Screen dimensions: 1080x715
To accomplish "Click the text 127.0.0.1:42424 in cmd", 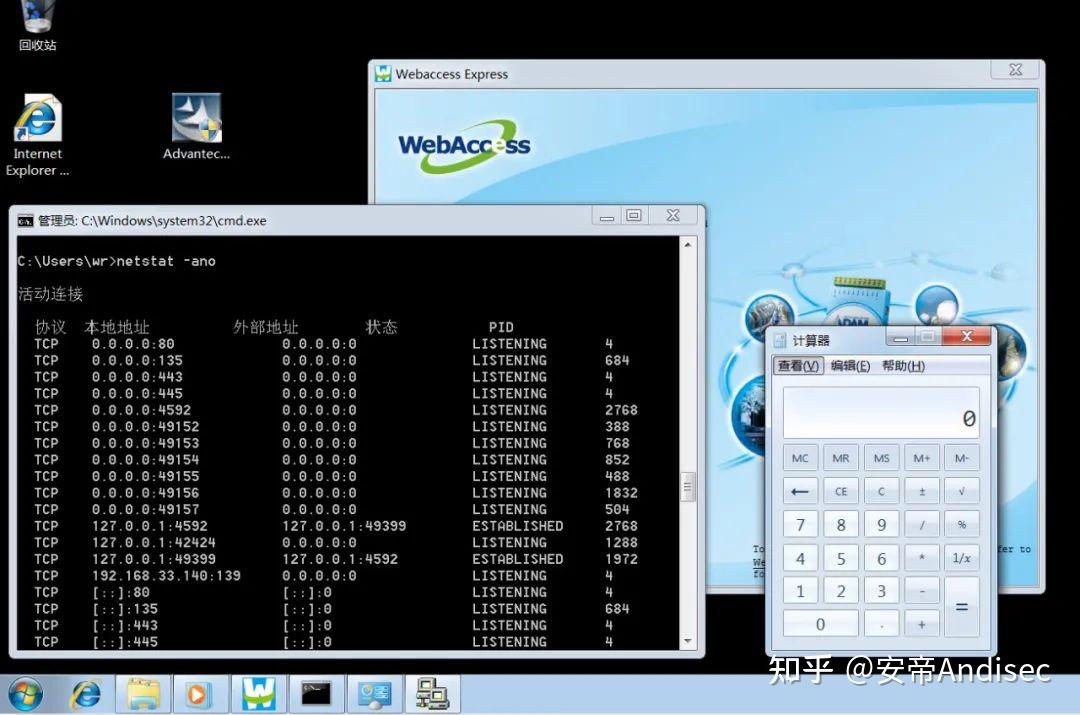I will click(154, 542).
